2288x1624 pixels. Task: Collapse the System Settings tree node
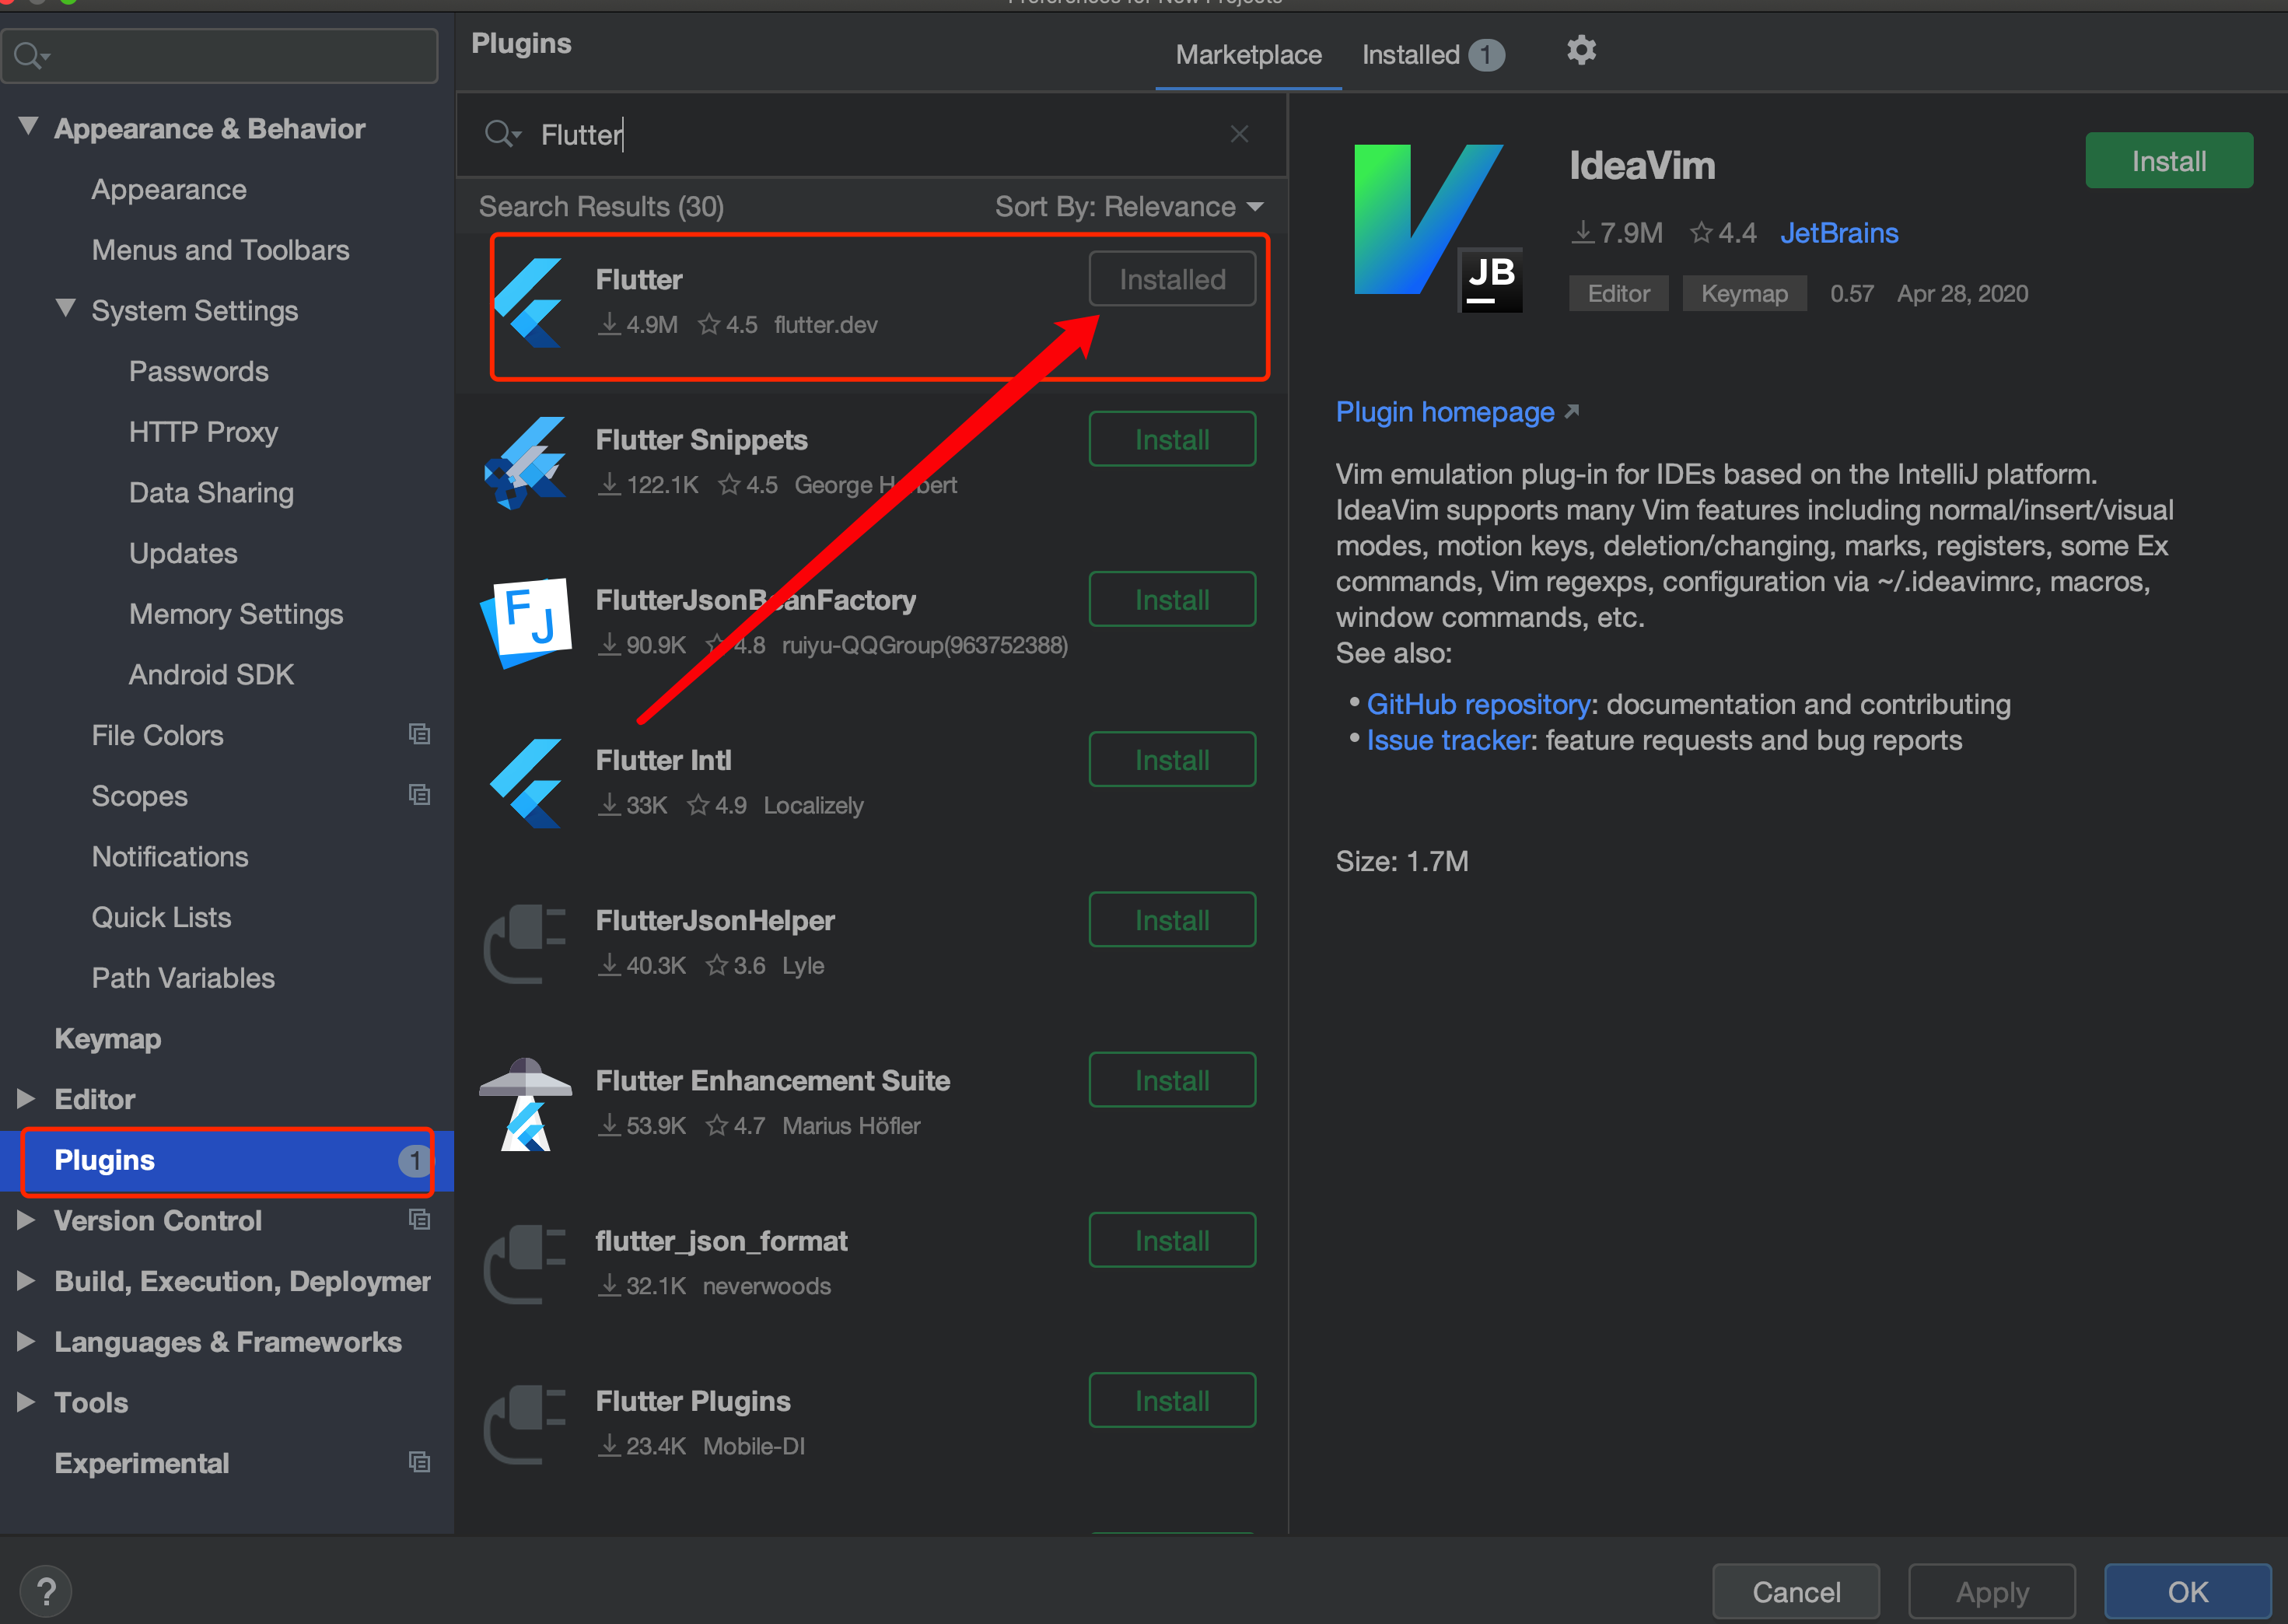click(66, 309)
